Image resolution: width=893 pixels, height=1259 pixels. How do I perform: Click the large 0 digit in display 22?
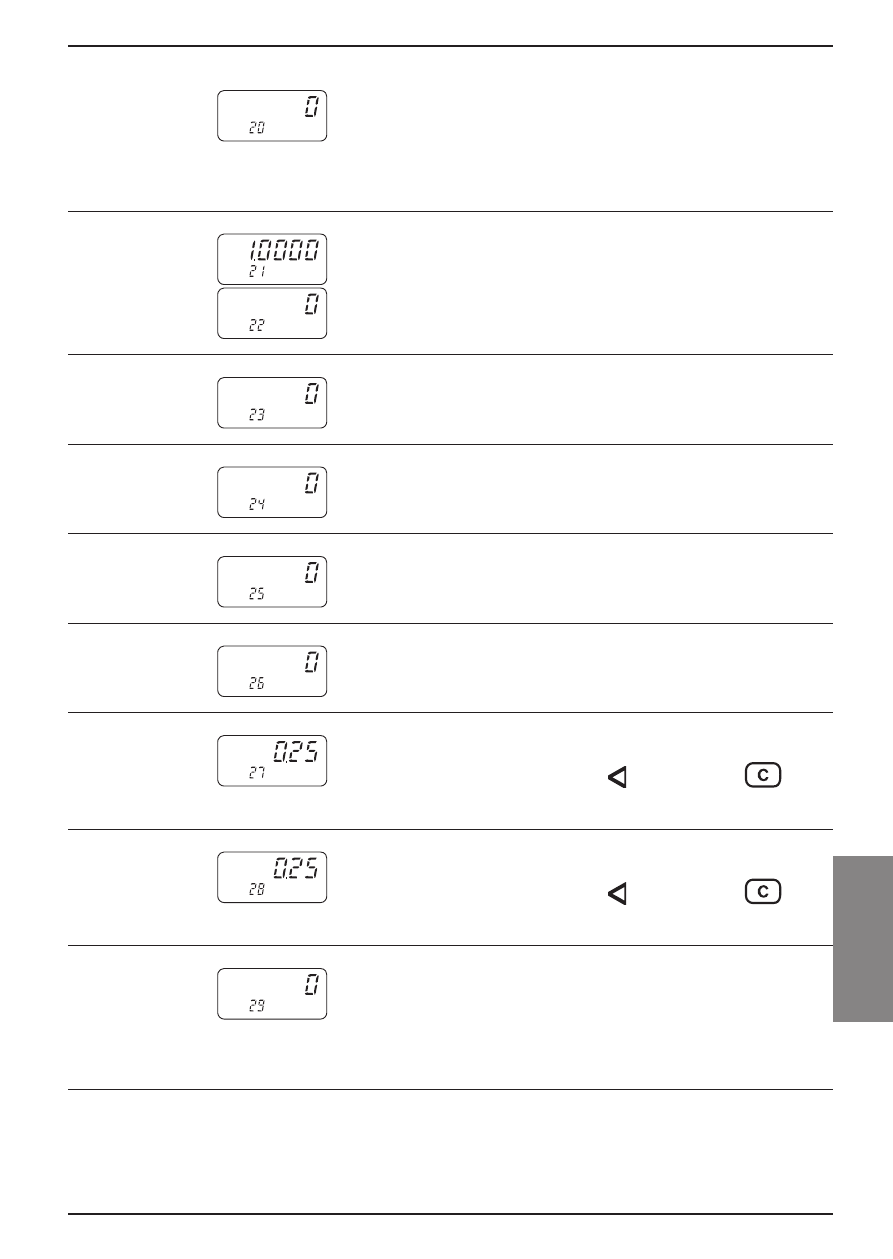coord(312,305)
